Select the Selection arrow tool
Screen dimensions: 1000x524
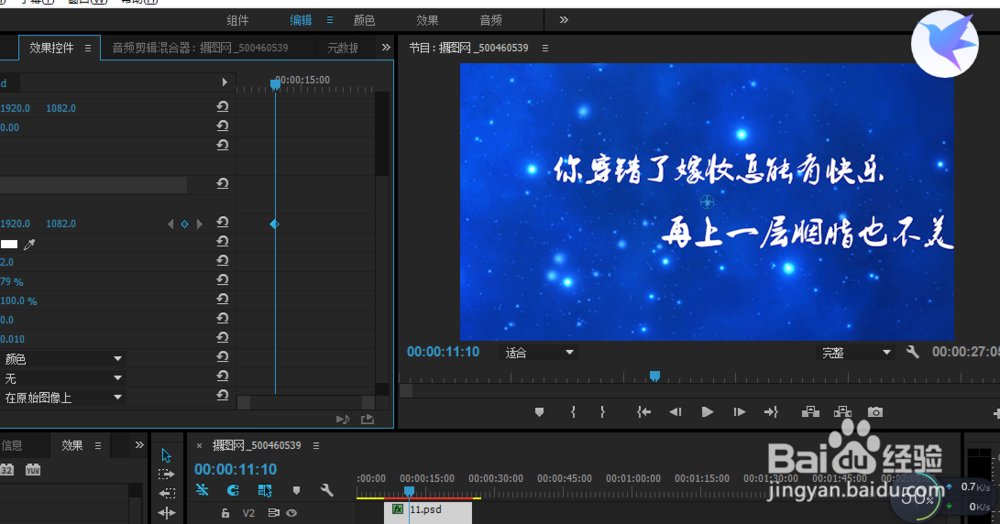(x=166, y=455)
